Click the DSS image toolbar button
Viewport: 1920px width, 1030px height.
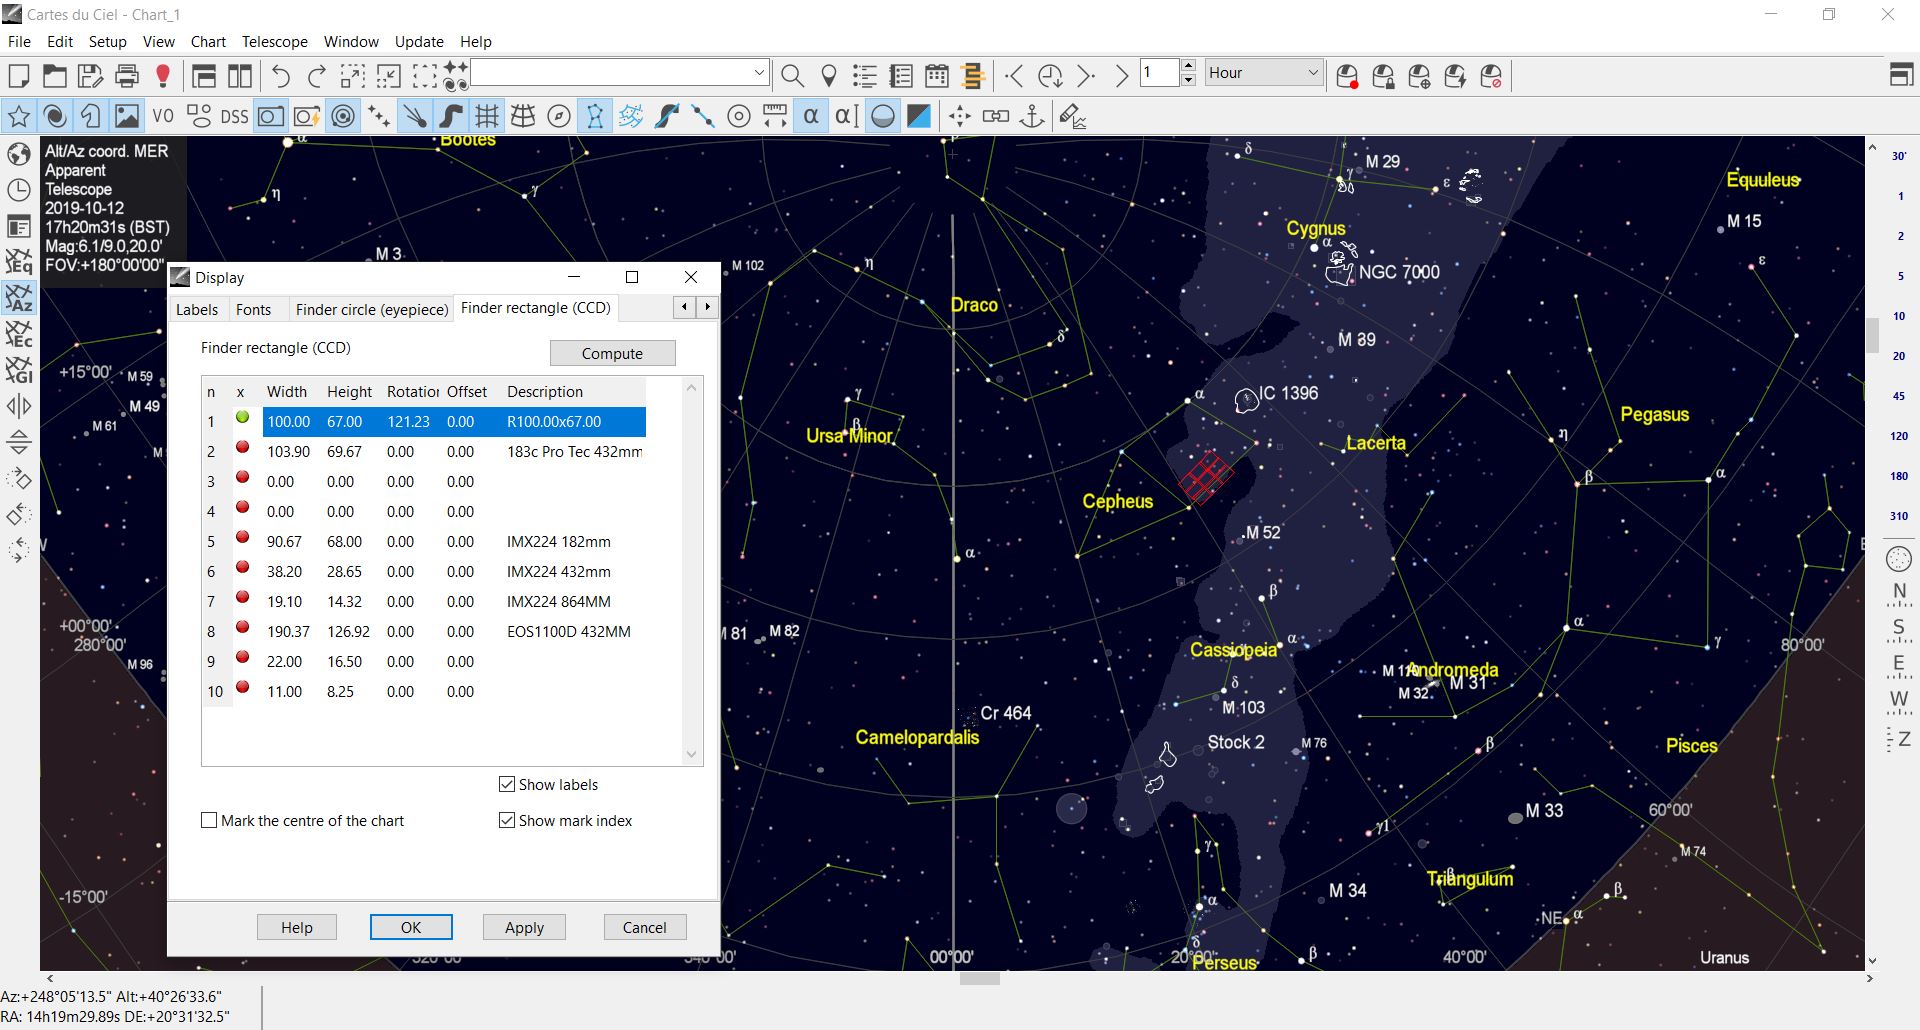point(234,117)
